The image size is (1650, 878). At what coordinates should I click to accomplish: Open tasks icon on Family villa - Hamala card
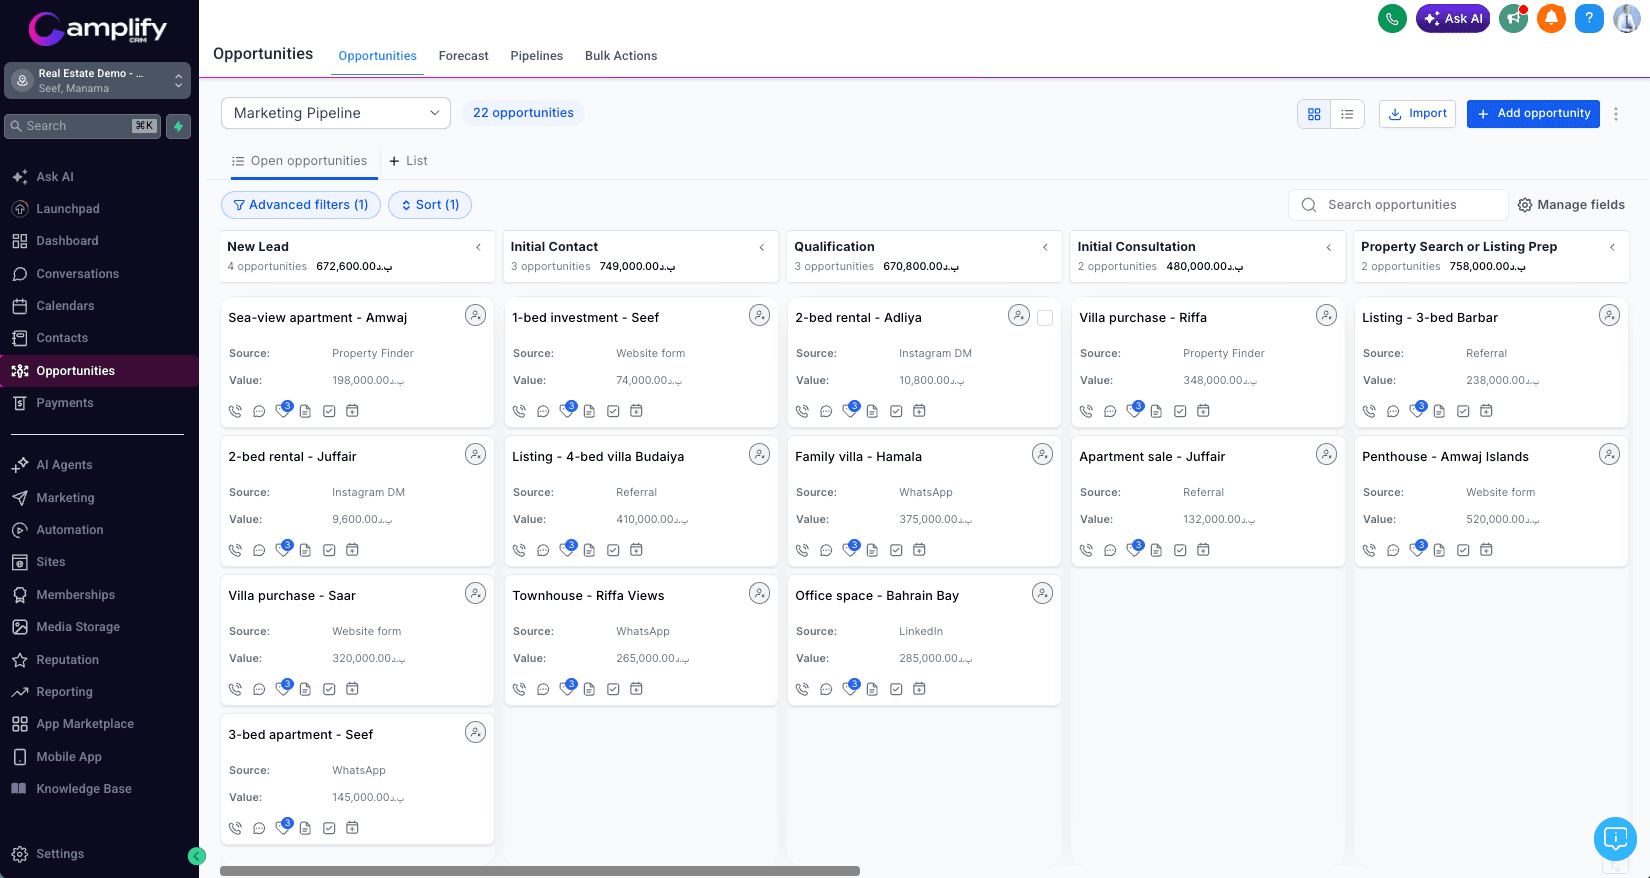896,550
